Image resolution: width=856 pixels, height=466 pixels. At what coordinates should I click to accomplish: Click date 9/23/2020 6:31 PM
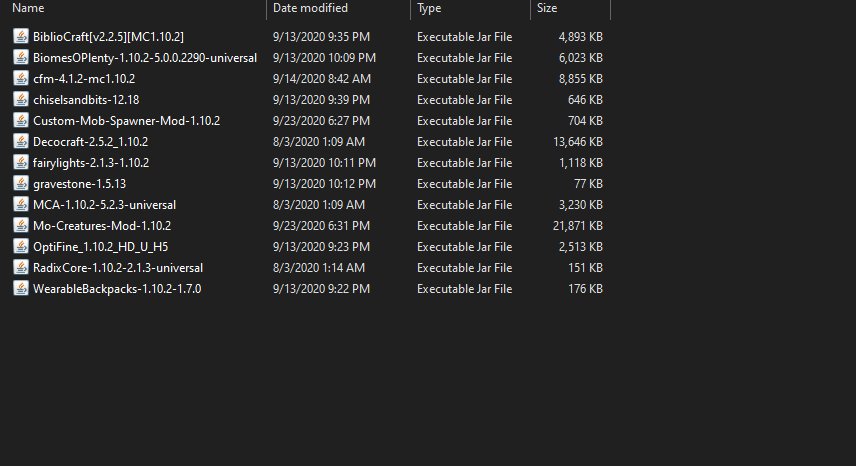322,226
